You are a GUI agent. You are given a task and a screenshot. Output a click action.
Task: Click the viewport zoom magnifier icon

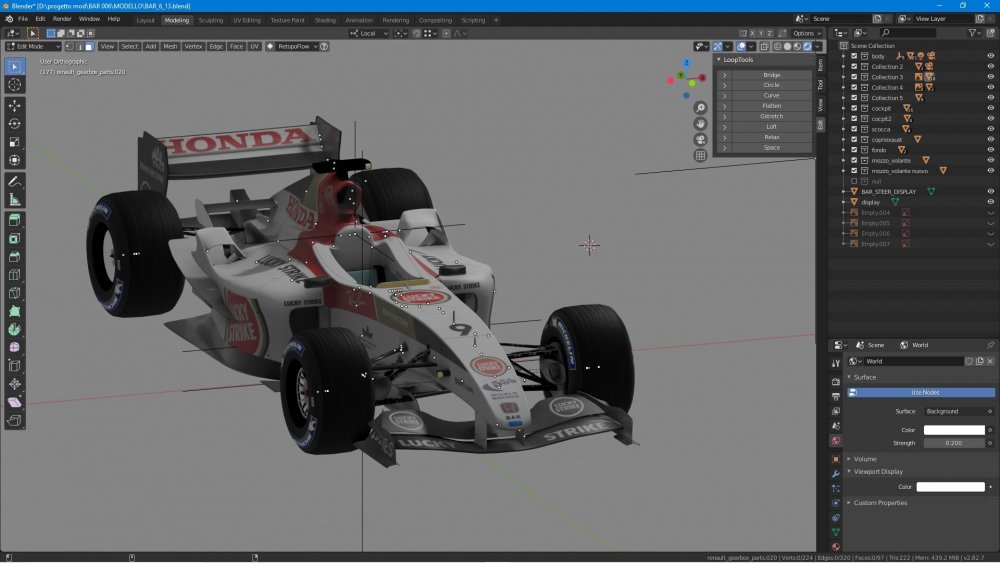coord(700,108)
